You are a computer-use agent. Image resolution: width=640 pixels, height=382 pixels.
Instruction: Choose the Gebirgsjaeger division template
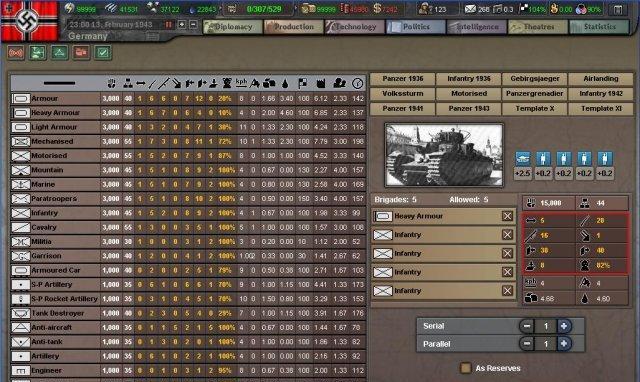pyautogui.click(x=535, y=79)
